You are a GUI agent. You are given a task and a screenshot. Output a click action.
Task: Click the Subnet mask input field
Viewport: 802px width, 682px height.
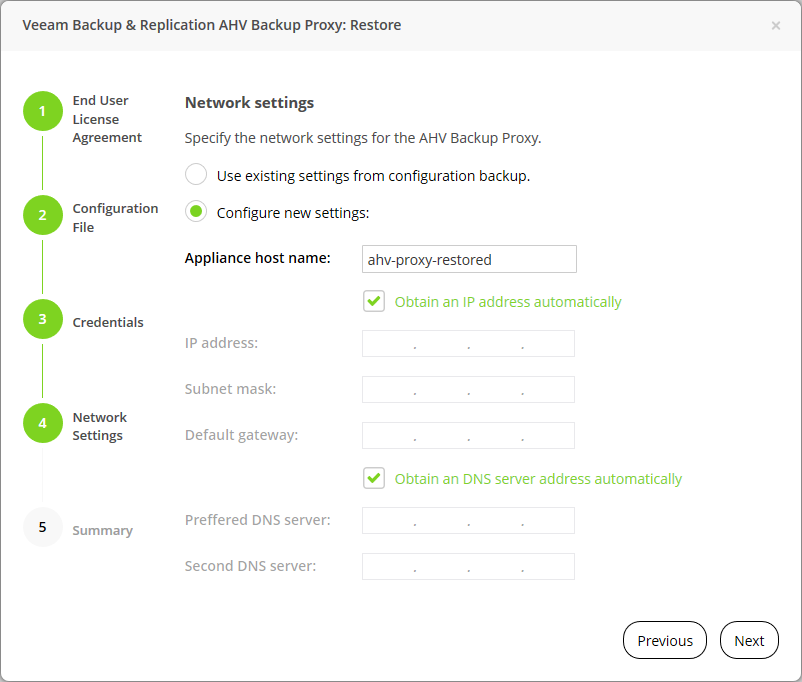[468, 390]
